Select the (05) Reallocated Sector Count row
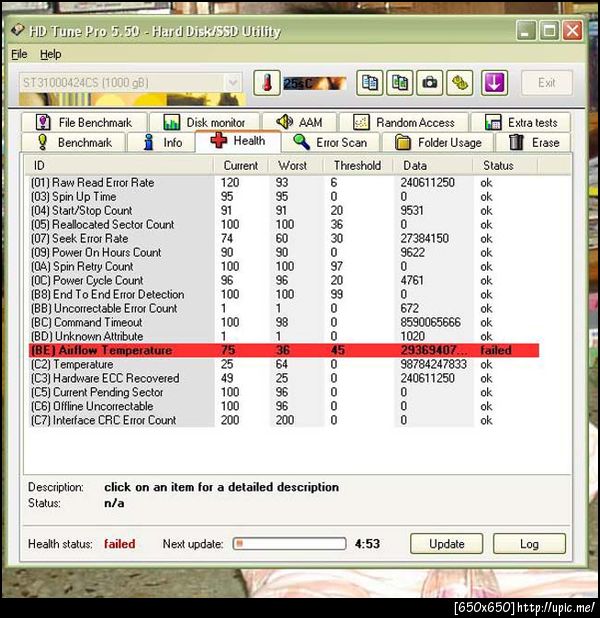Image resolution: width=600 pixels, height=618 pixels. point(284,224)
